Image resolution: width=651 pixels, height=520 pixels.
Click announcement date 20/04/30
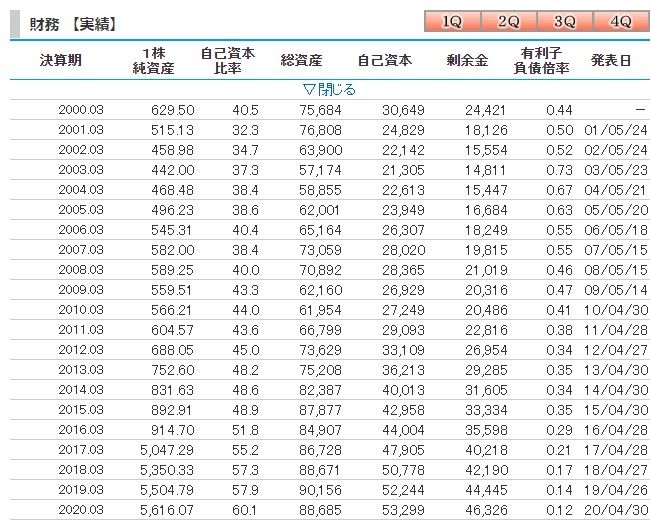click(616, 510)
